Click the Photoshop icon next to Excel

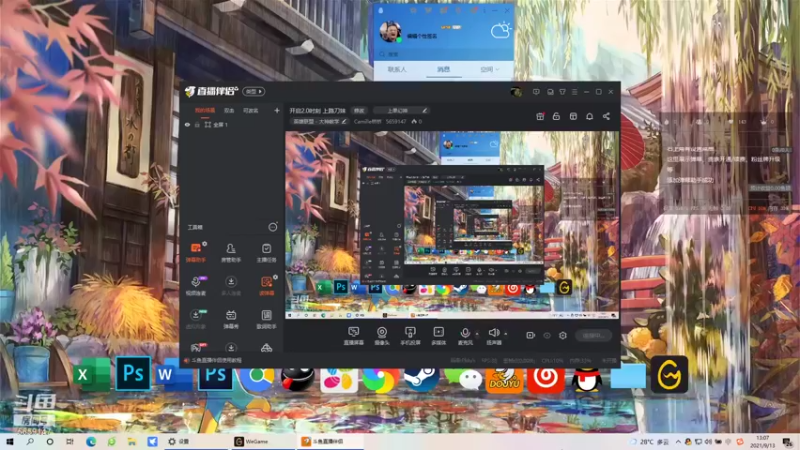(x=133, y=374)
